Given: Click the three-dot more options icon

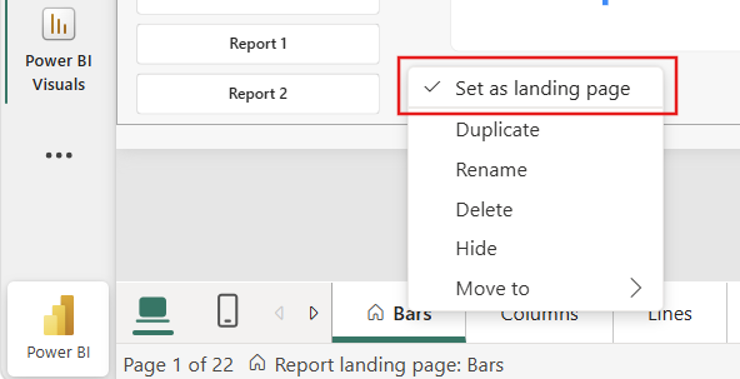Looking at the screenshot, I should (59, 155).
